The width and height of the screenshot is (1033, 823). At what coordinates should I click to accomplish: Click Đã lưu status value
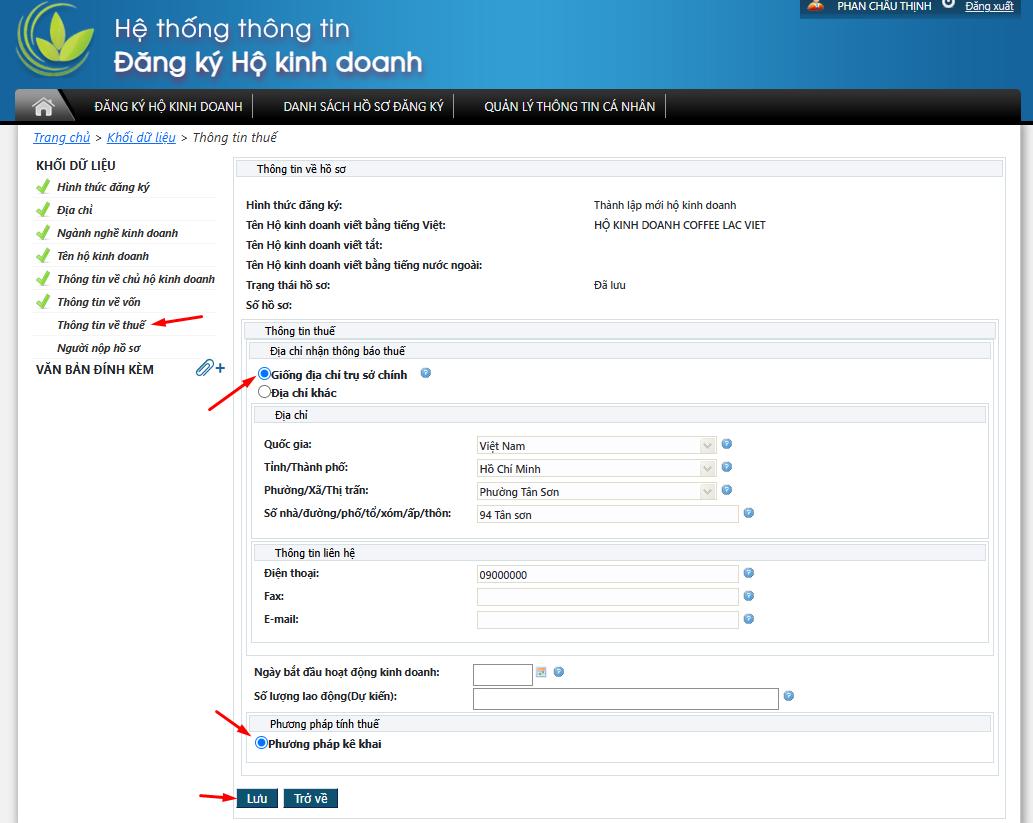(609, 285)
